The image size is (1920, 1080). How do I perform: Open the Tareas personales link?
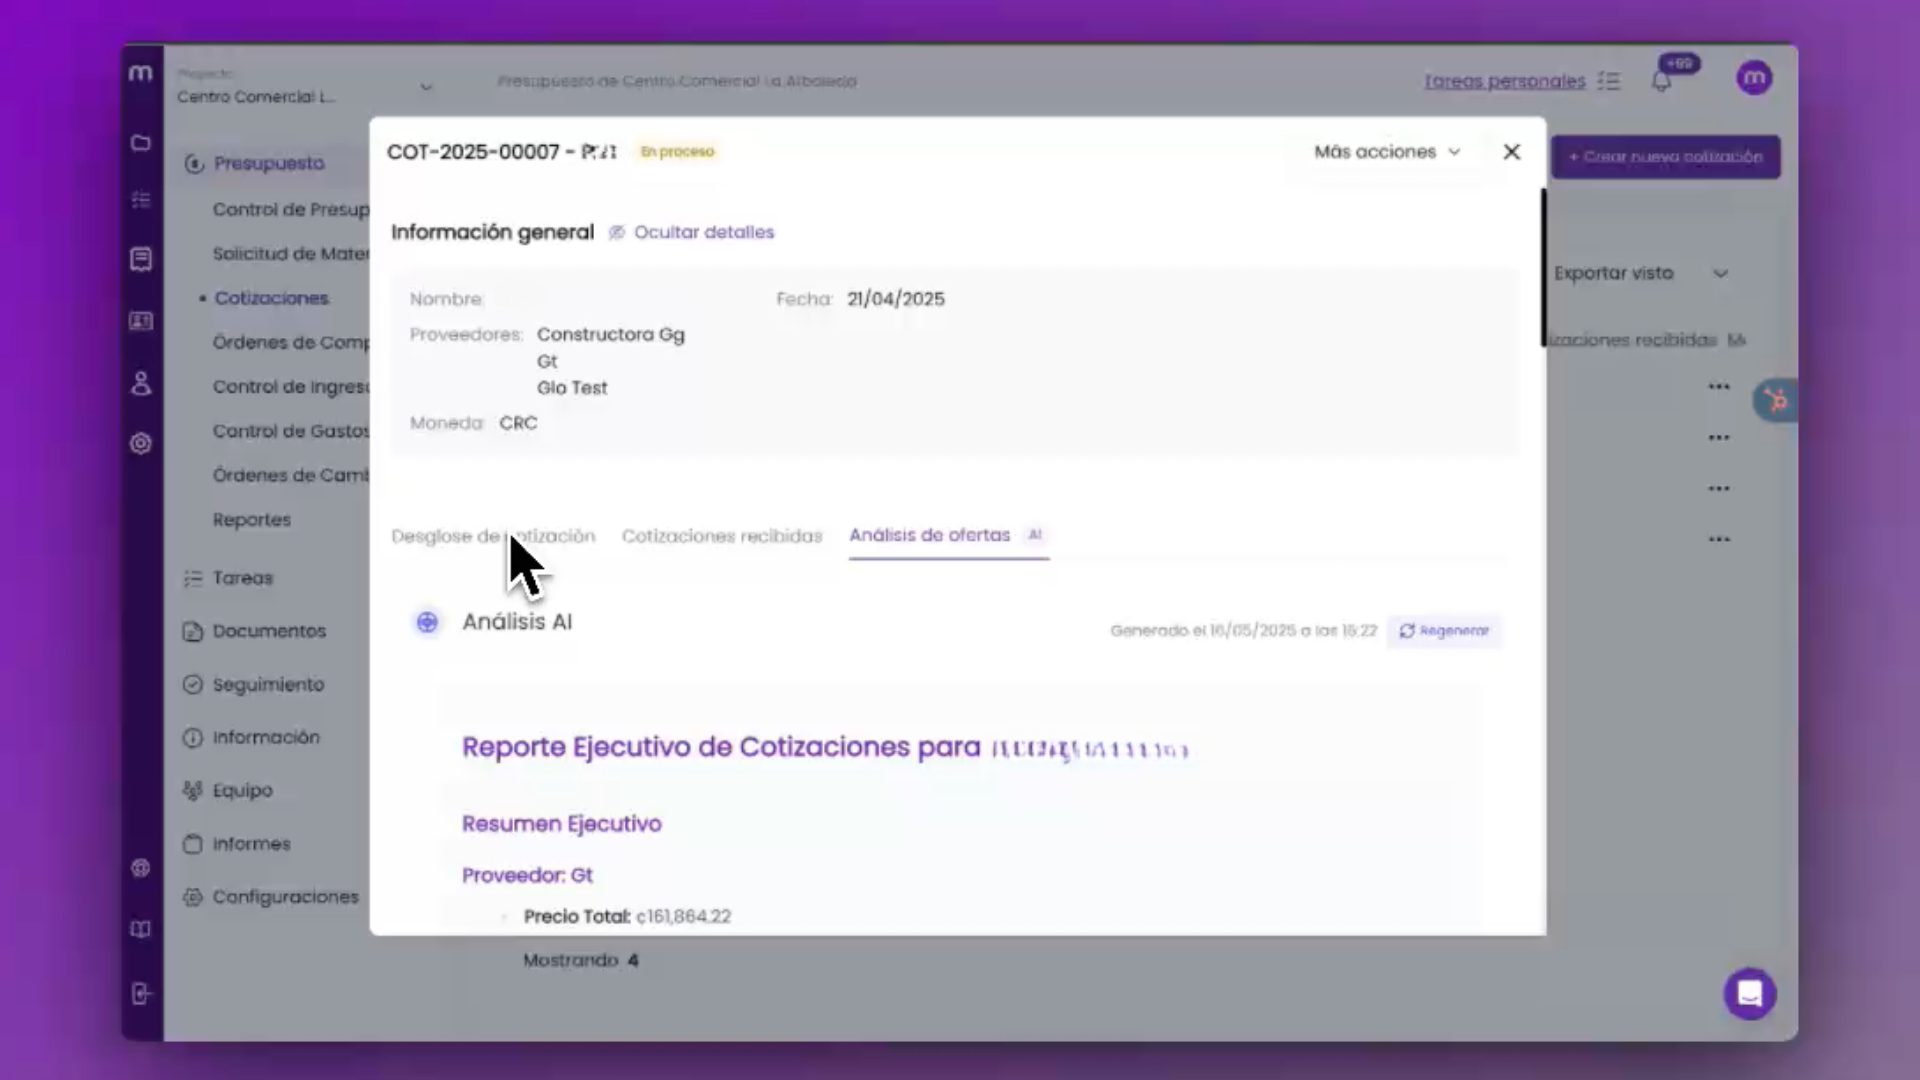(1505, 81)
